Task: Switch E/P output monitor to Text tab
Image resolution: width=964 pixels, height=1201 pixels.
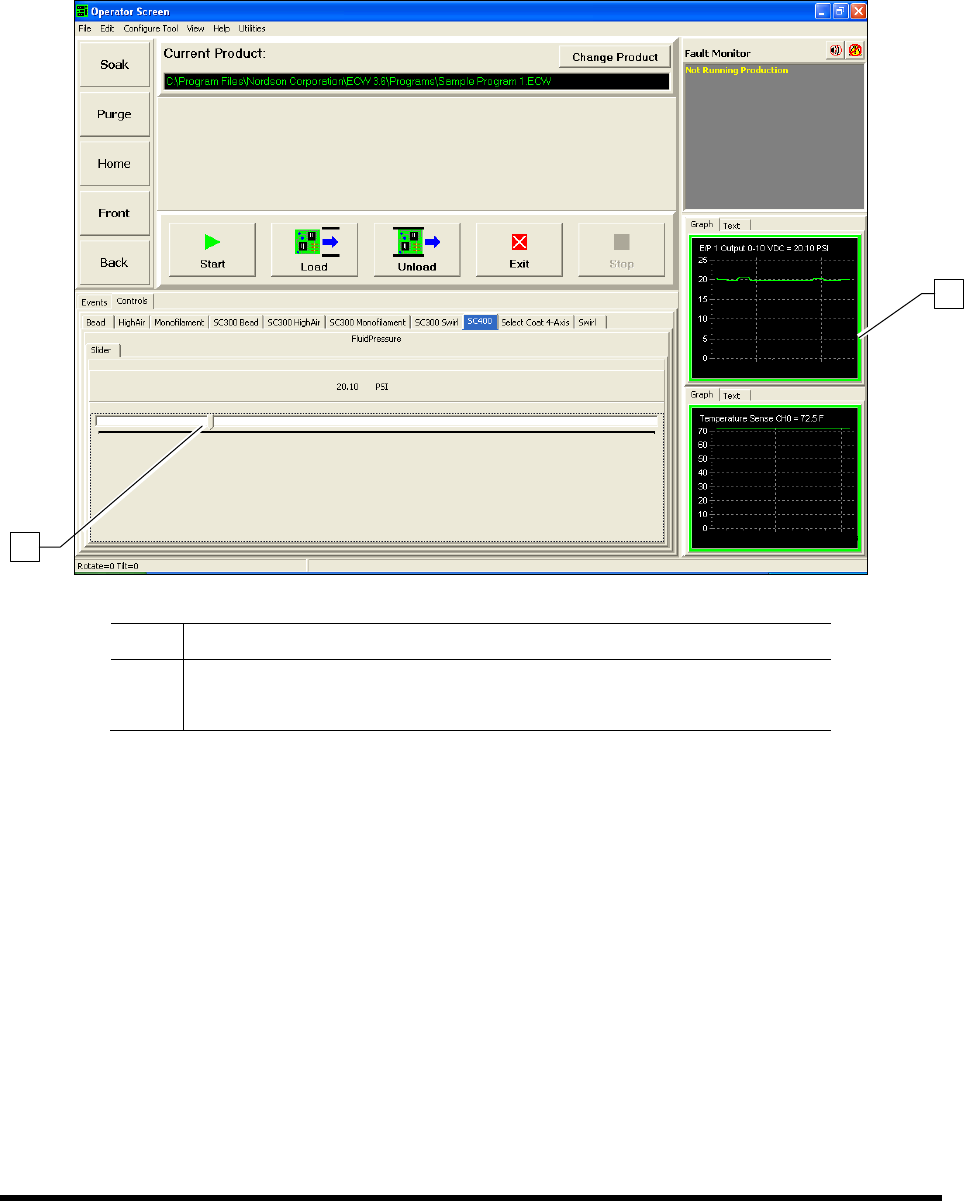Action: click(732, 225)
